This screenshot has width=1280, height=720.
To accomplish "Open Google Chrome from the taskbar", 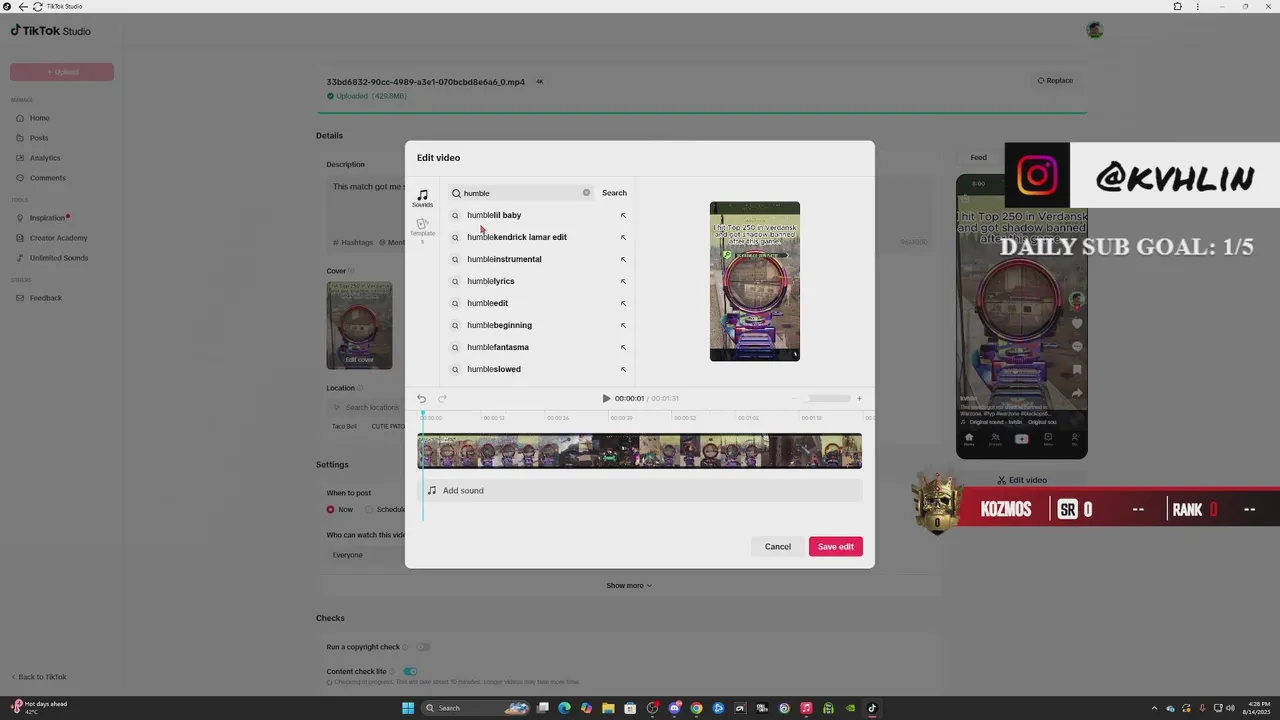I will (696, 708).
